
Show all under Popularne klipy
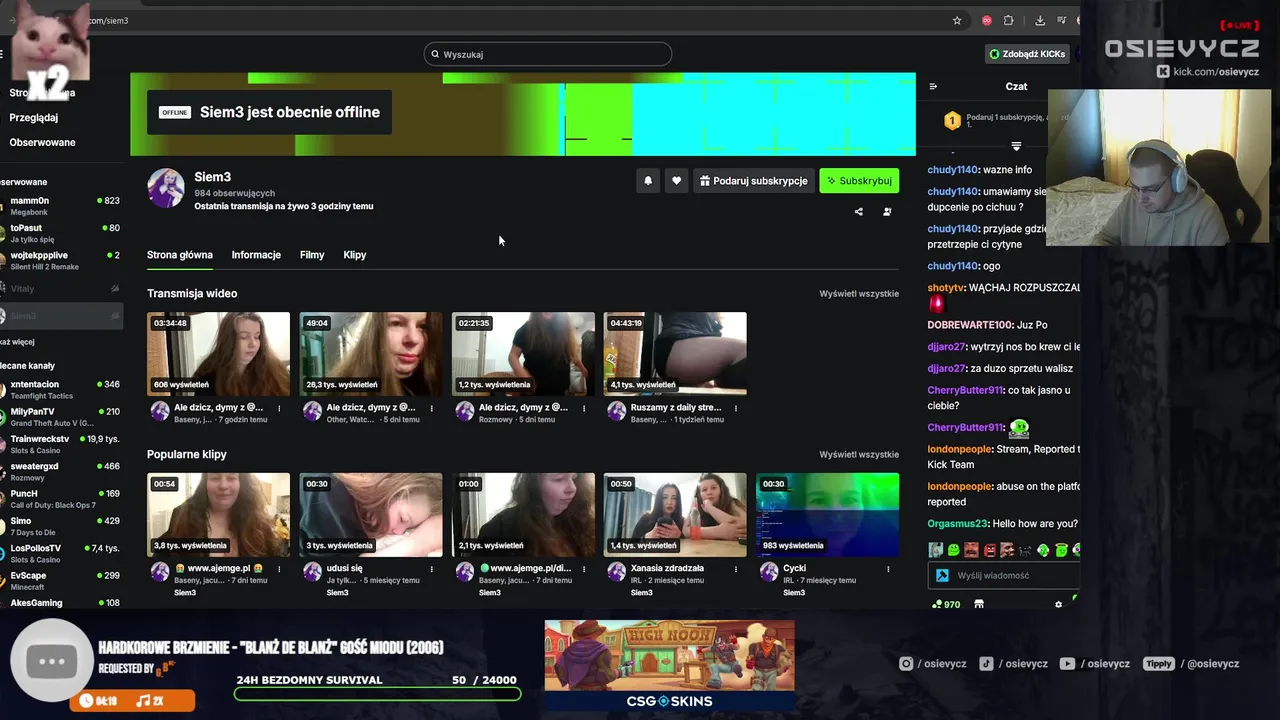(x=859, y=455)
